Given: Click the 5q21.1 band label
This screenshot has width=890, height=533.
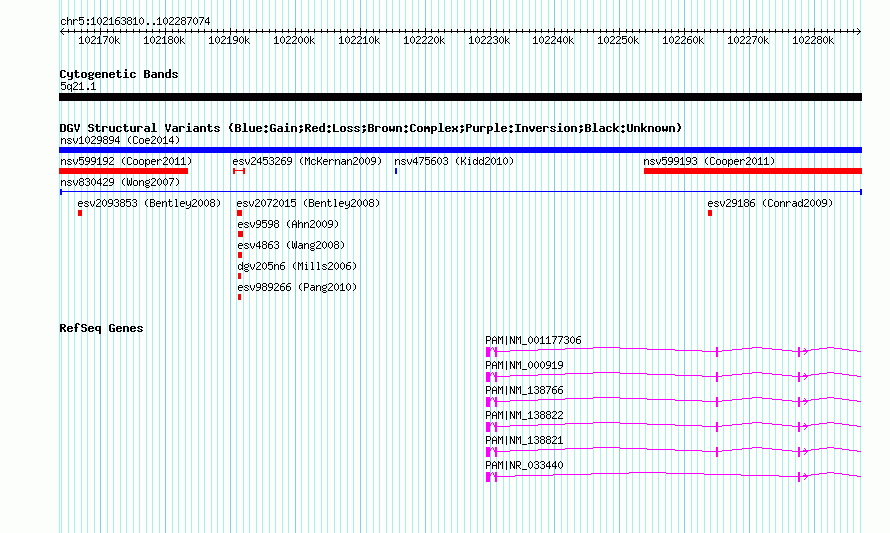Looking at the screenshot, I should [78, 86].
